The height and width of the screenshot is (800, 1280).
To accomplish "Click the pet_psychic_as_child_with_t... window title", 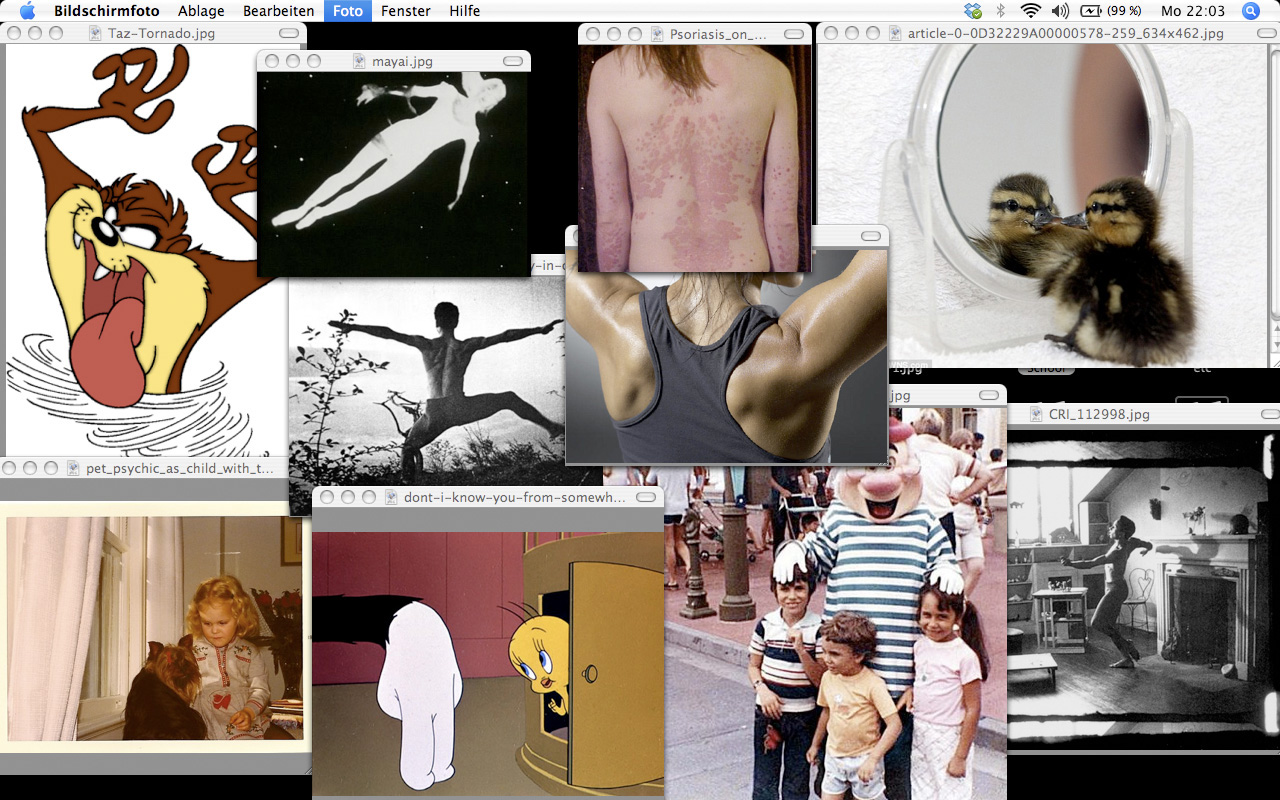I will click(180, 467).
